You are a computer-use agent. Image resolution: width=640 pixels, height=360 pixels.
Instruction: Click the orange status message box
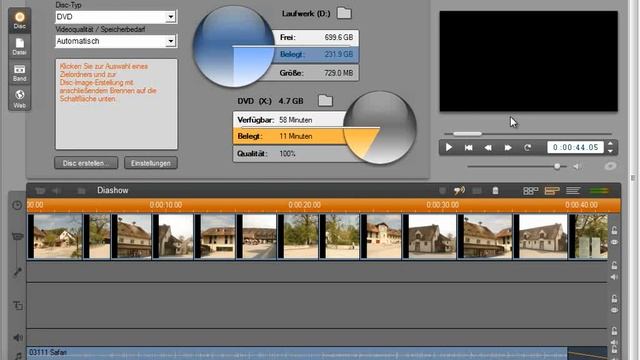116,104
